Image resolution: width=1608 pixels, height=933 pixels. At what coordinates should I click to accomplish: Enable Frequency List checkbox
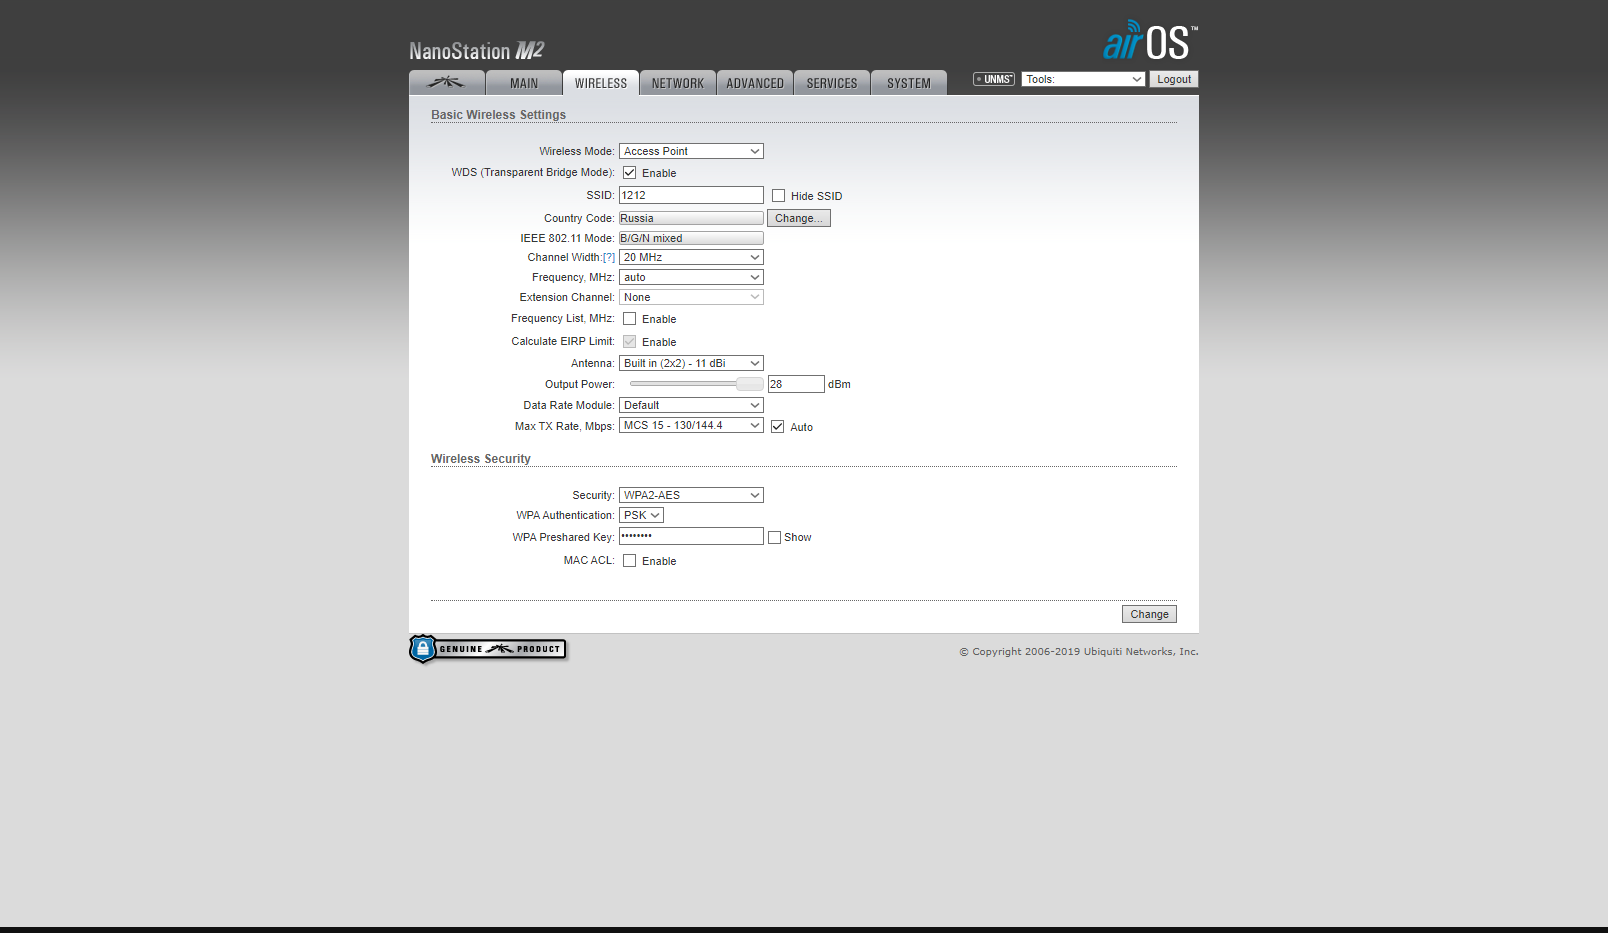tap(630, 319)
